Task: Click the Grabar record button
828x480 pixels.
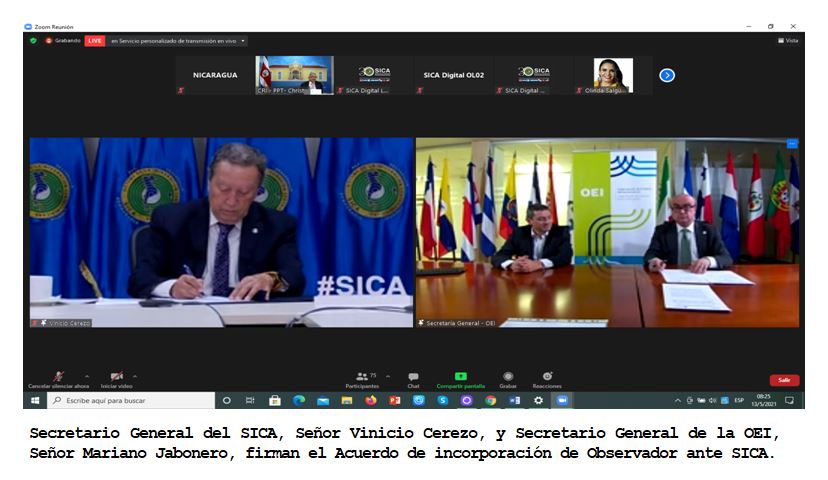Action: pyautogui.click(x=508, y=380)
